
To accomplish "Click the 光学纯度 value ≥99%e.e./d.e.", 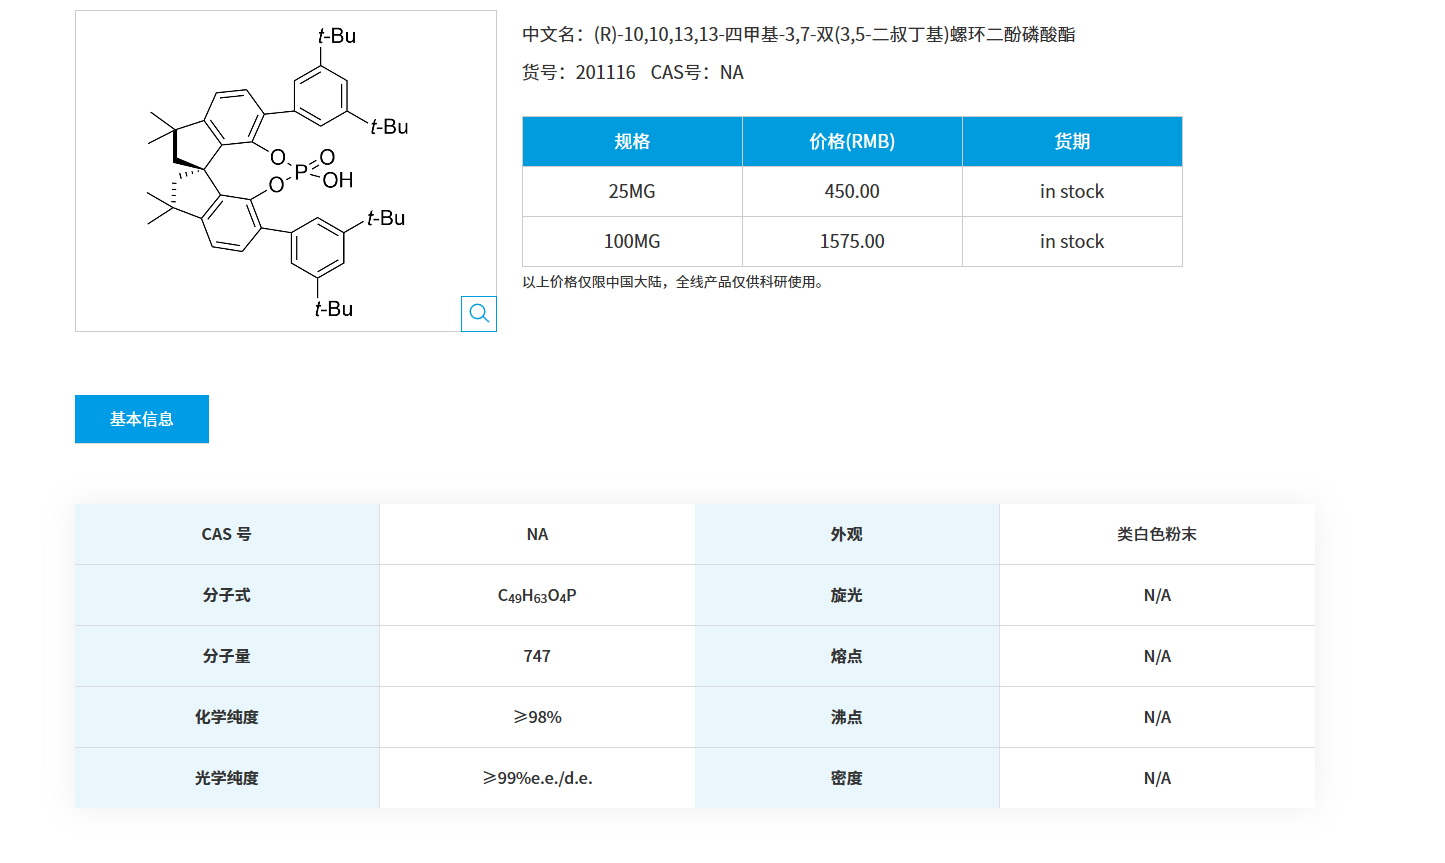I will [537, 777].
